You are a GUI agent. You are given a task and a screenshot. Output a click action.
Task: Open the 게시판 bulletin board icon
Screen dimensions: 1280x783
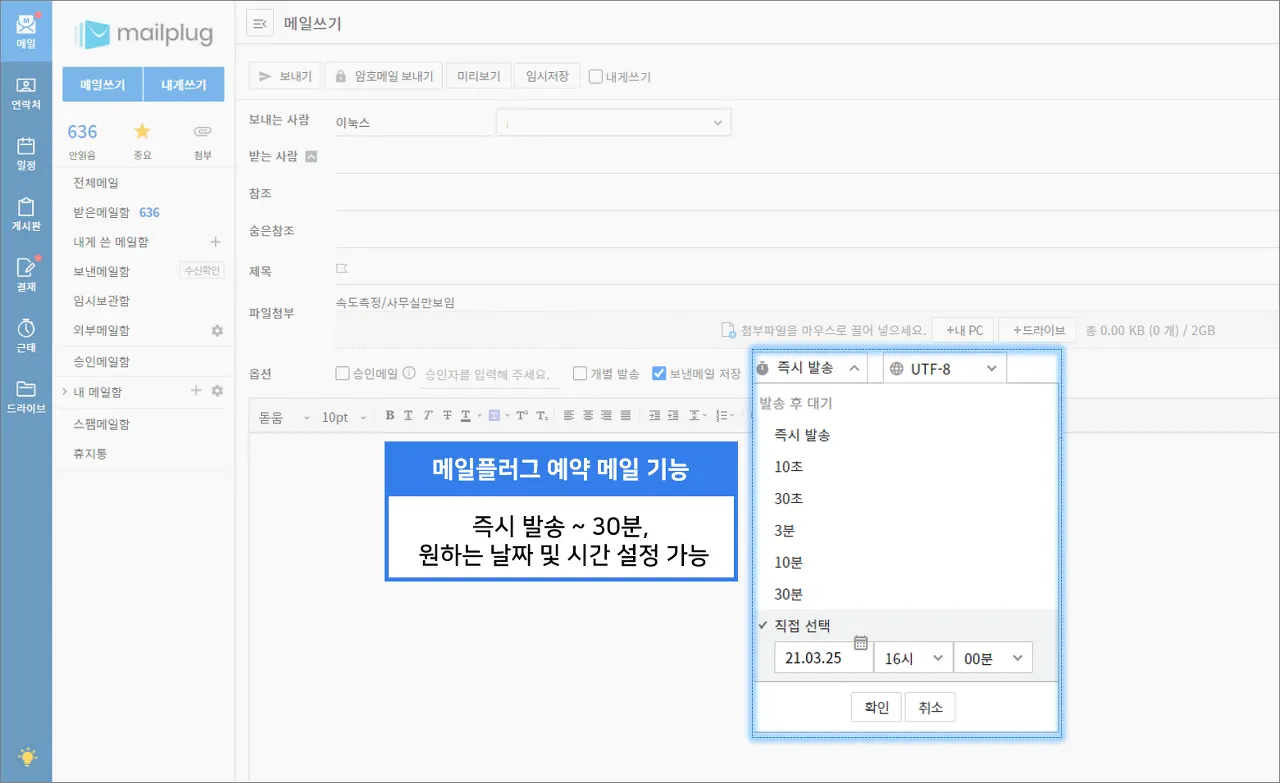26,214
